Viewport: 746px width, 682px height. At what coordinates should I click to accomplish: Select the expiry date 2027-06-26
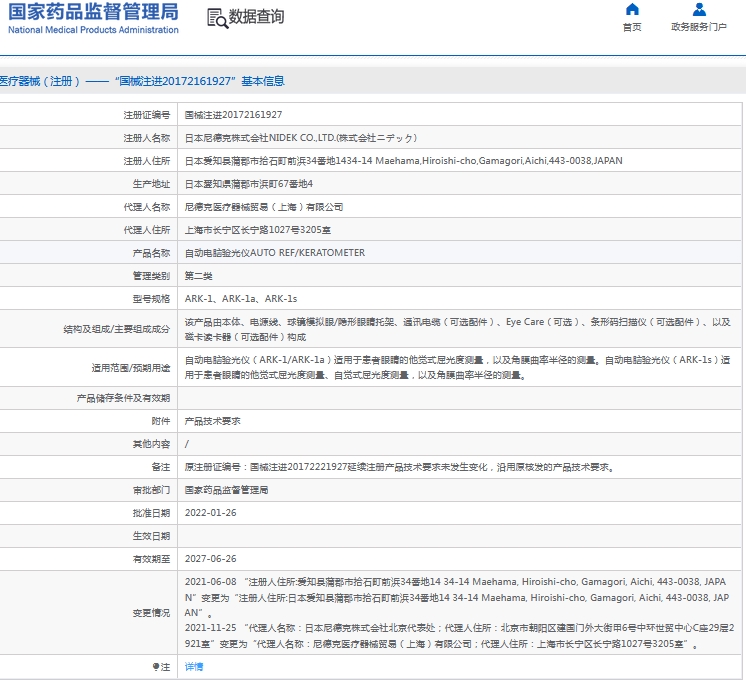210,559
